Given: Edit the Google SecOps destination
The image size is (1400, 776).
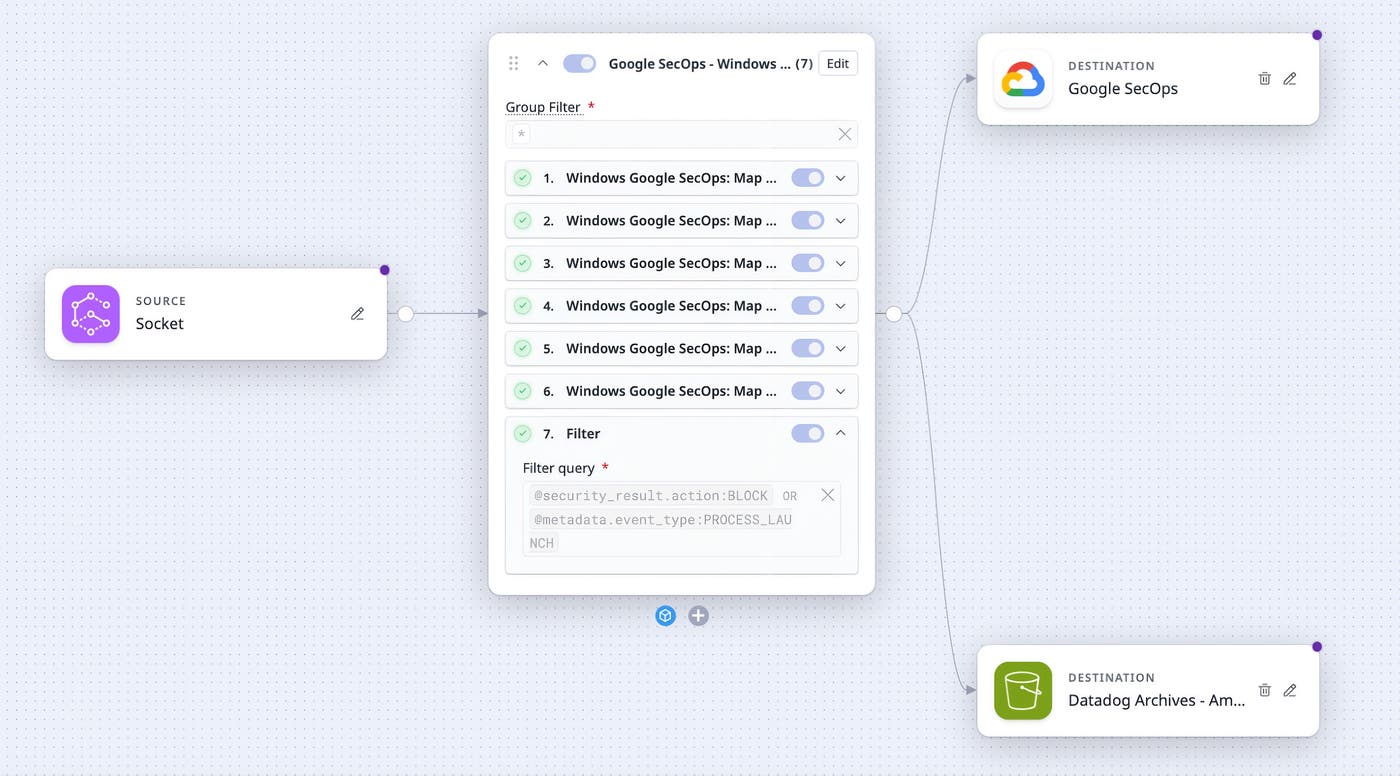Looking at the screenshot, I should point(1290,78).
